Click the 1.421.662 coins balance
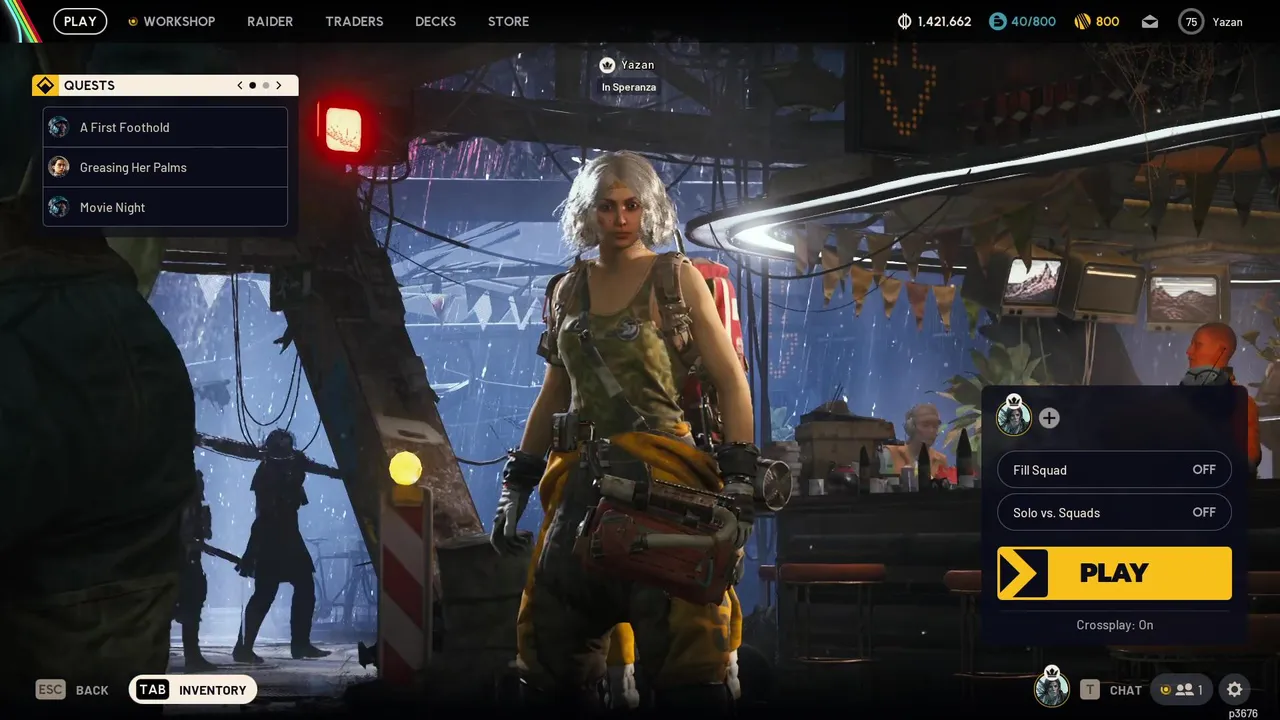Viewport: 1280px width, 720px height. coord(944,21)
